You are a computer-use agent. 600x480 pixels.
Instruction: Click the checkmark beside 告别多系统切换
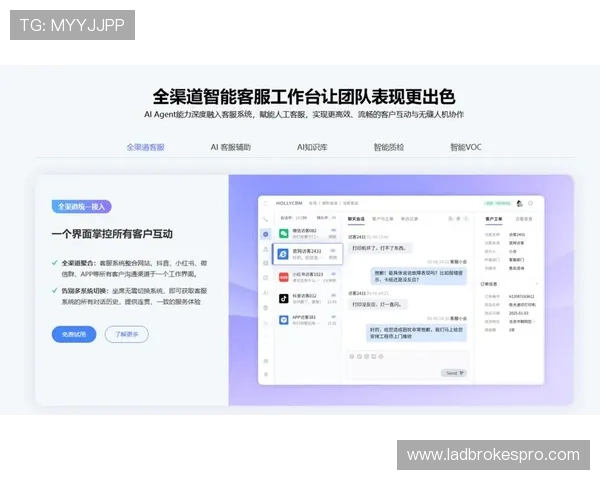[54, 291]
